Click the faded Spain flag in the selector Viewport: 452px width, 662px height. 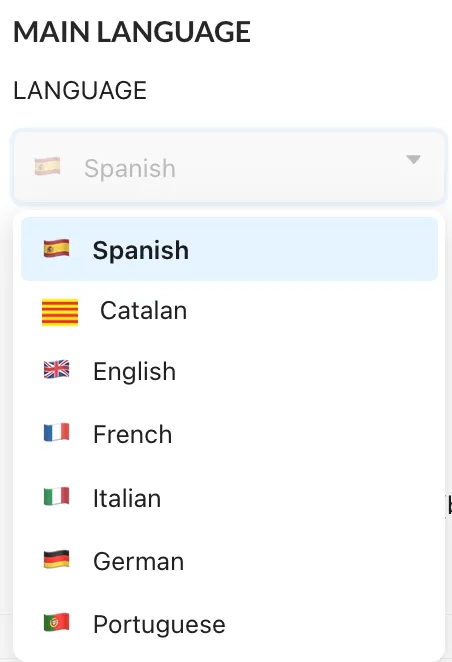(x=47, y=166)
